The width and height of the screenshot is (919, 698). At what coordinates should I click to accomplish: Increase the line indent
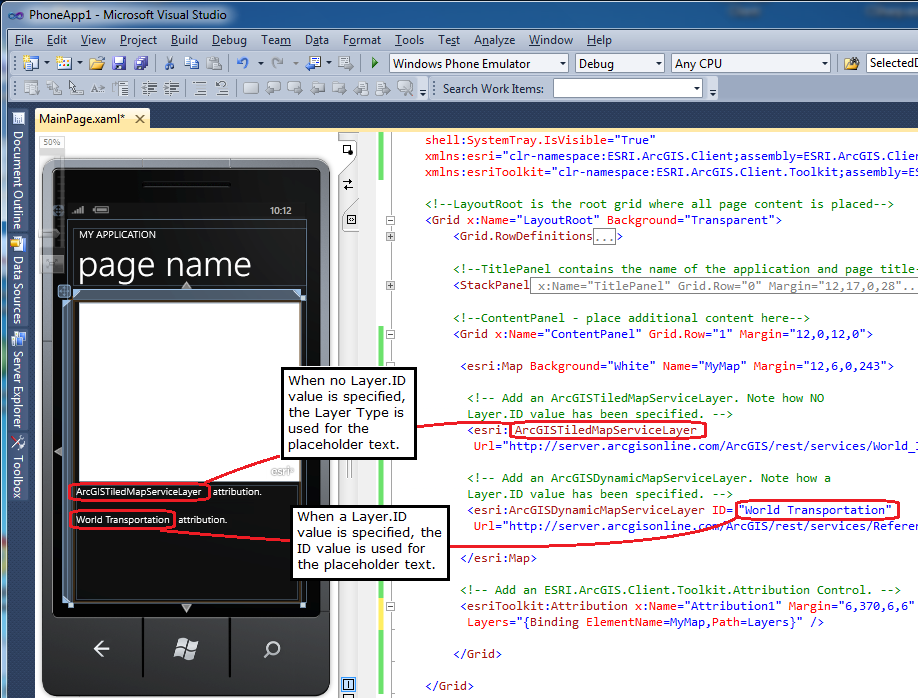[x=172, y=88]
